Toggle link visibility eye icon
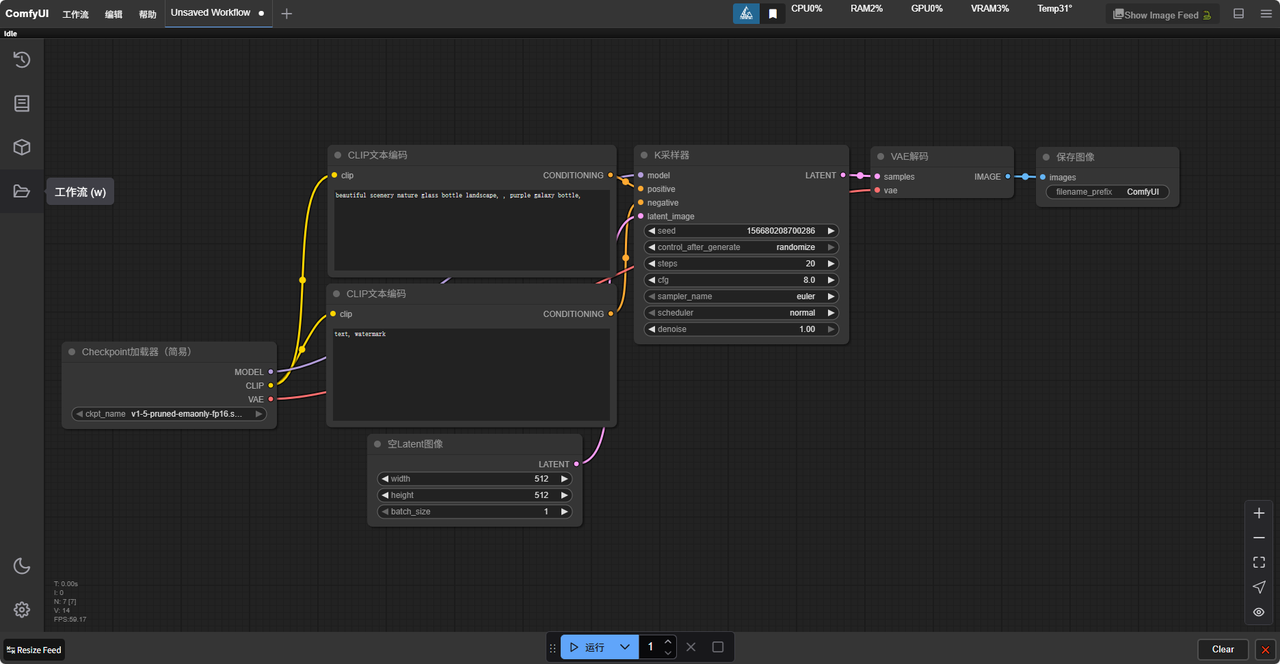The height and width of the screenshot is (664, 1280). click(1259, 612)
